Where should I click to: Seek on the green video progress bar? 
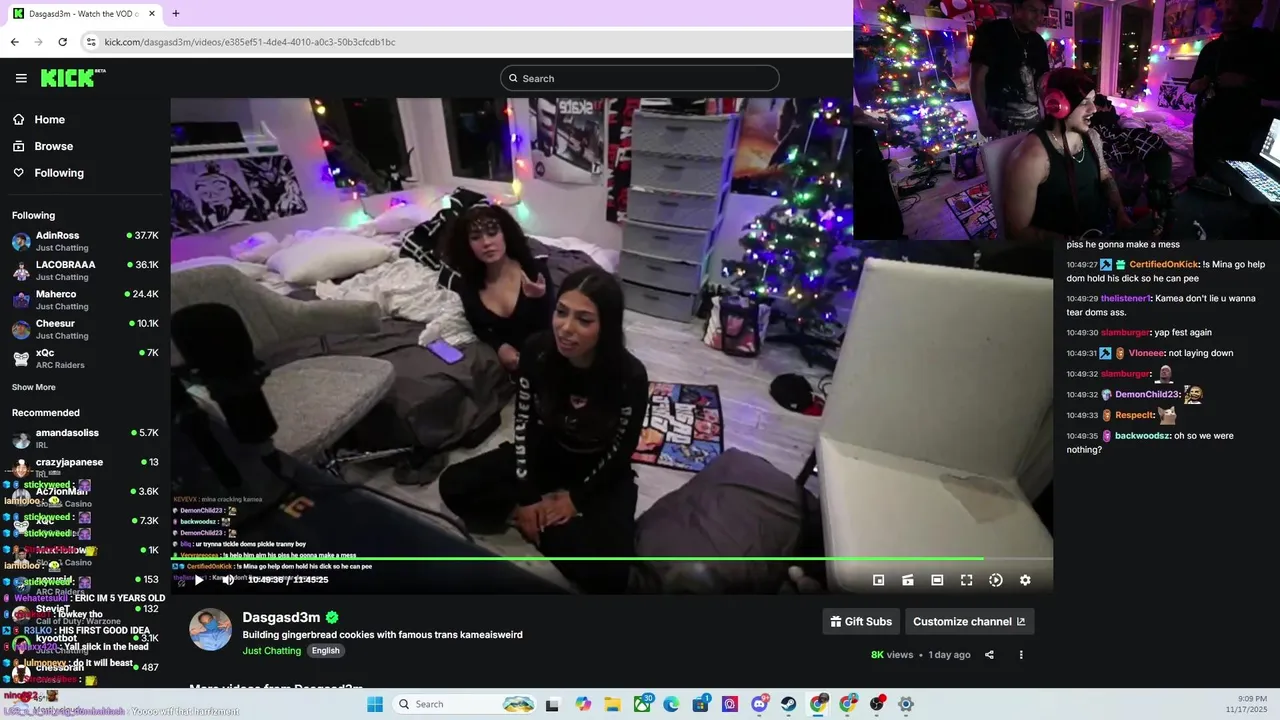tap(611, 559)
